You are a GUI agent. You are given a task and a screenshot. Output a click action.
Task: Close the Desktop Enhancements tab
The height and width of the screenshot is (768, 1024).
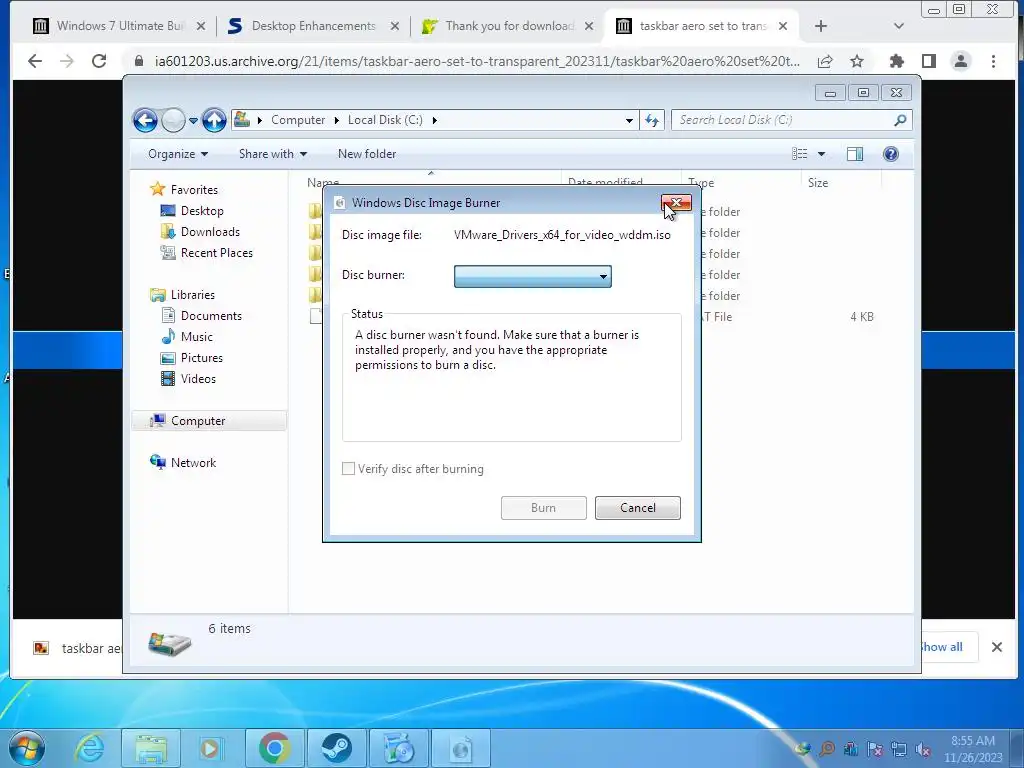click(x=394, y=26)
